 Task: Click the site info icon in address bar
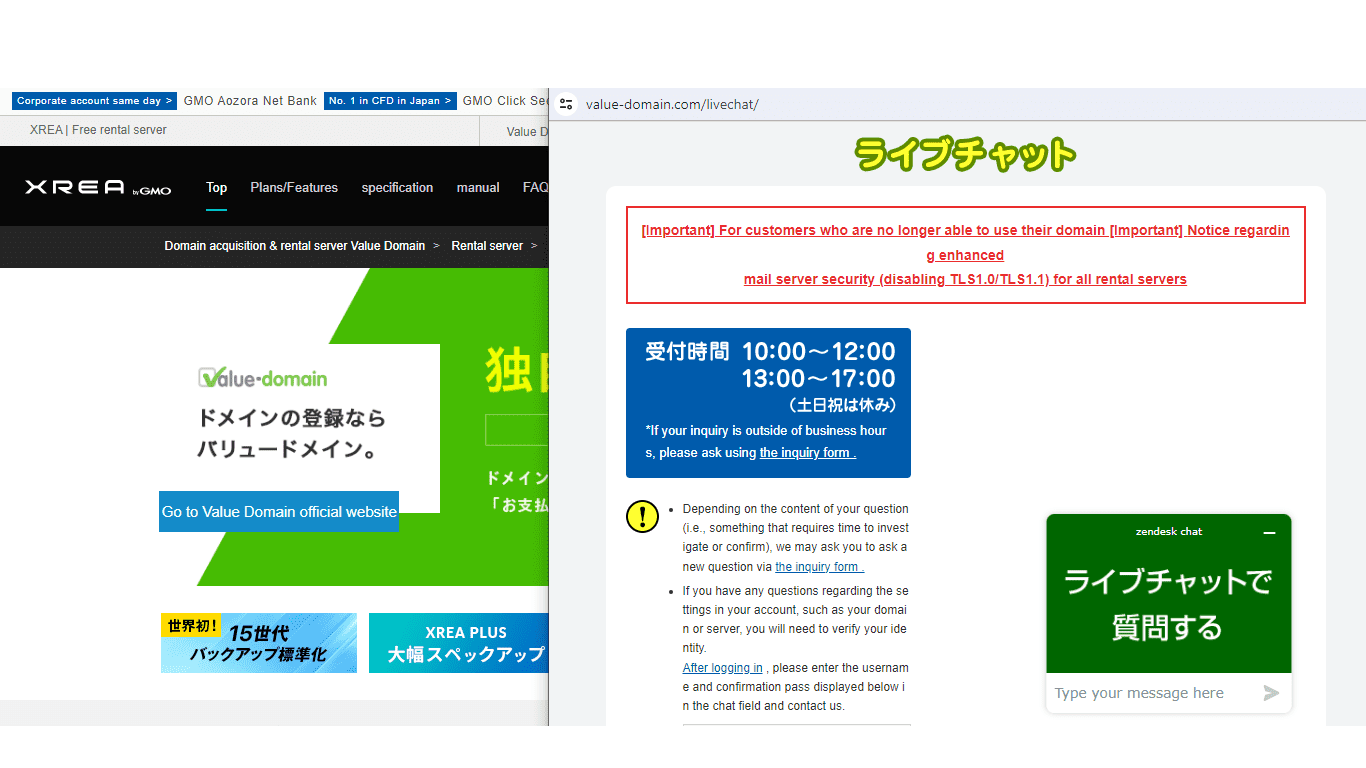tap(567, 104)
